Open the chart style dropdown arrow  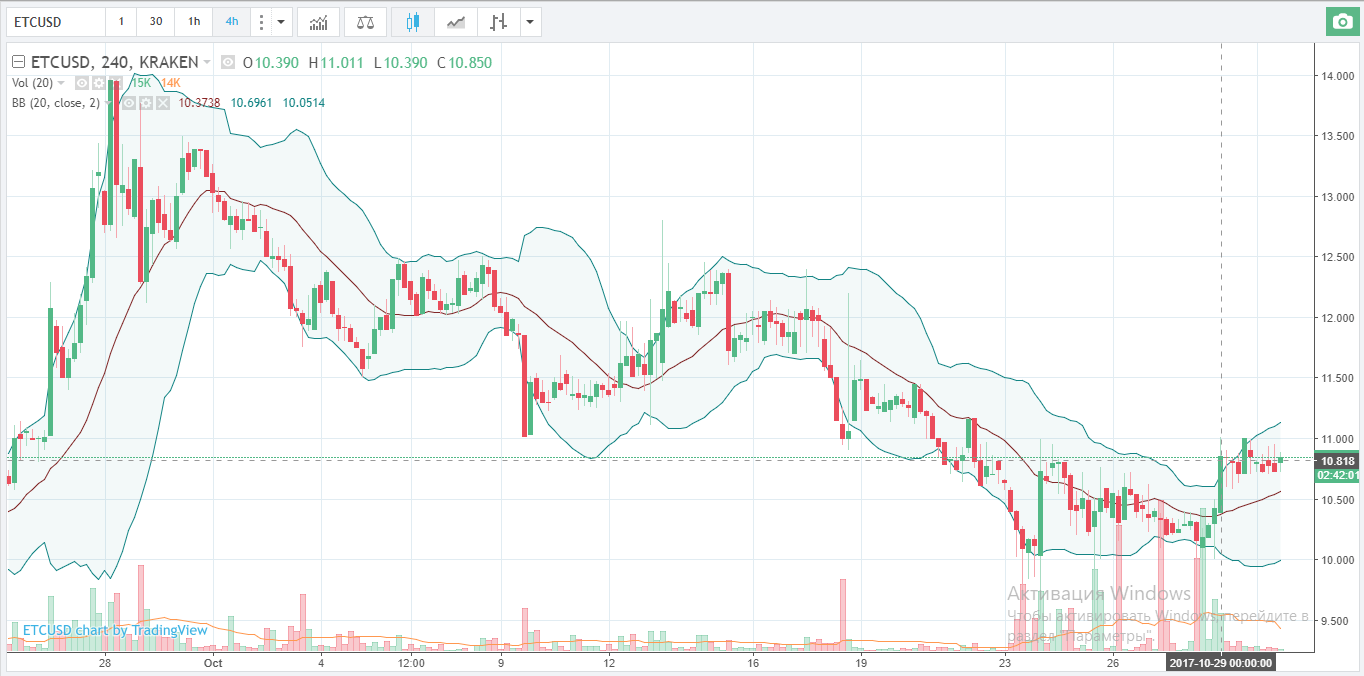[x=529, y=21]
